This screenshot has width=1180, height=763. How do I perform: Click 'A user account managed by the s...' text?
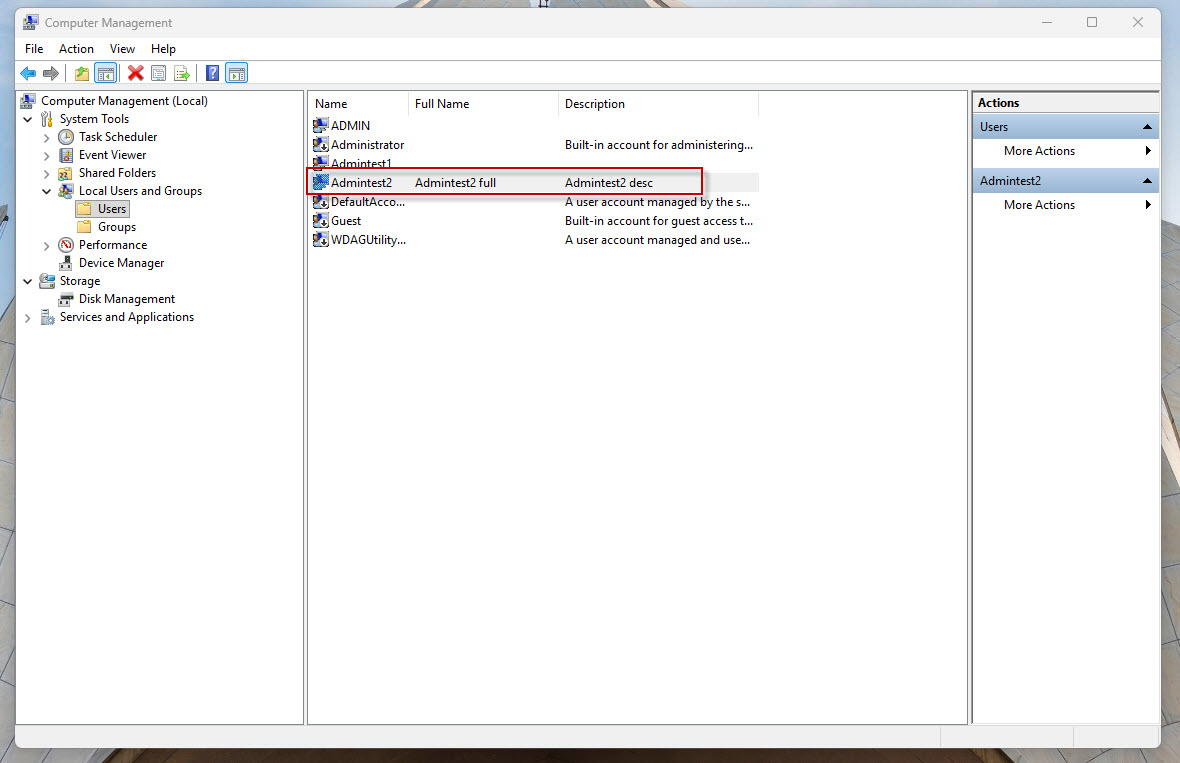pos(657,202)
